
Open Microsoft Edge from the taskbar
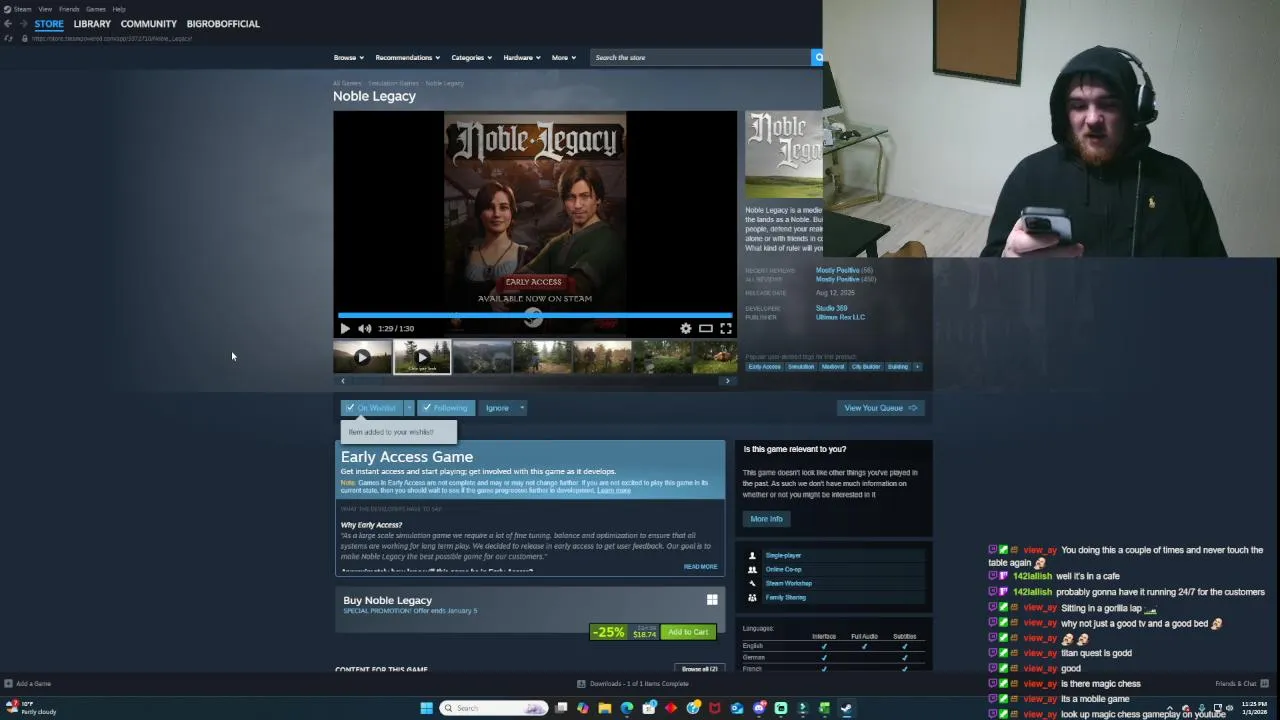(x=627, y=708)
